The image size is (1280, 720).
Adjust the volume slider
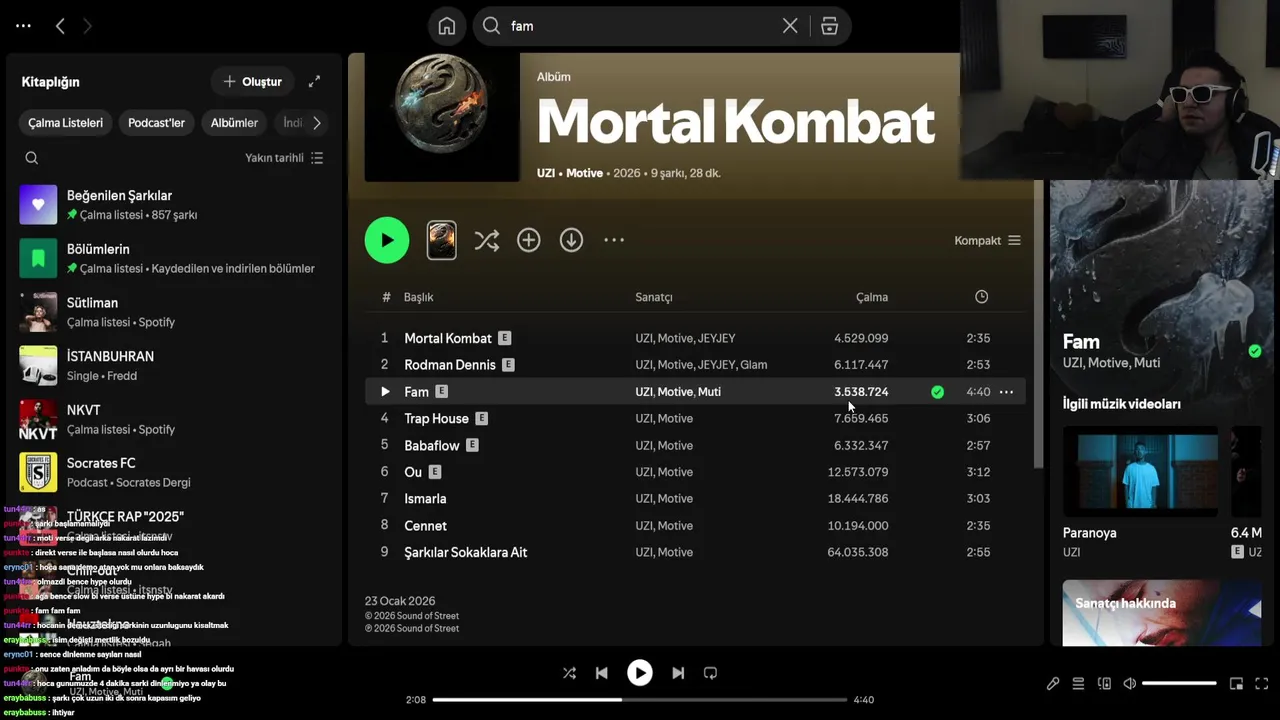(1179, 684)
